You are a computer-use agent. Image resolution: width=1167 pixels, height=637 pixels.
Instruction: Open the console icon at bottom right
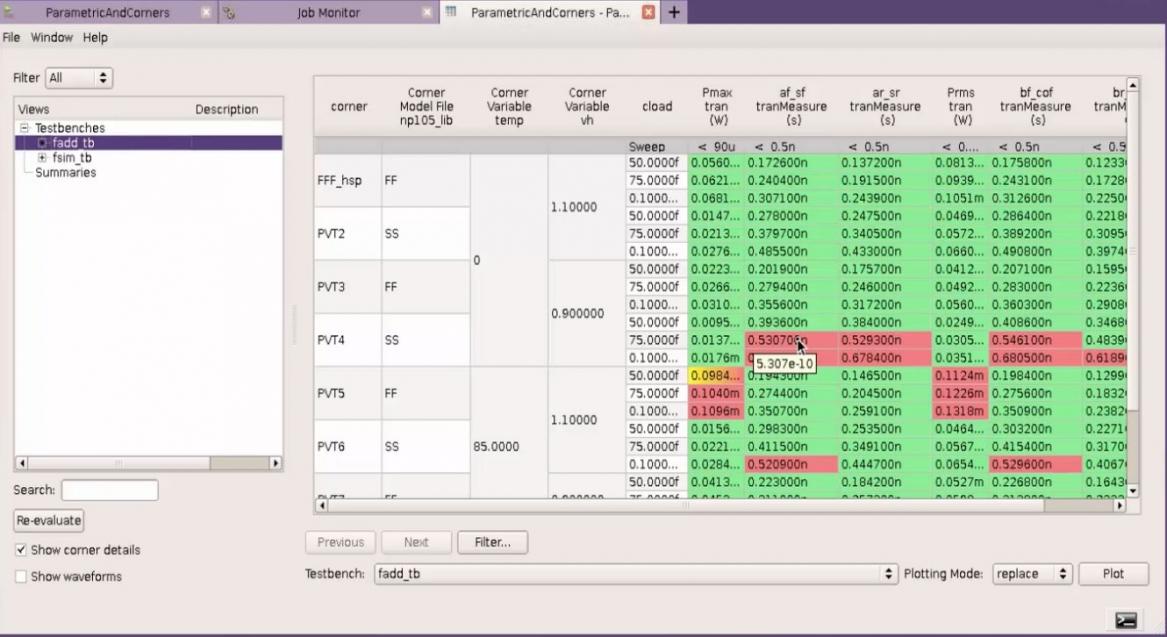pyautogui.click(x=1126, y=620)
